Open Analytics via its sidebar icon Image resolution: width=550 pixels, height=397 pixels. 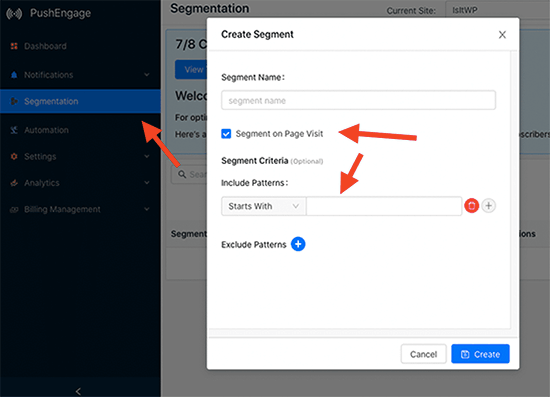14,183
